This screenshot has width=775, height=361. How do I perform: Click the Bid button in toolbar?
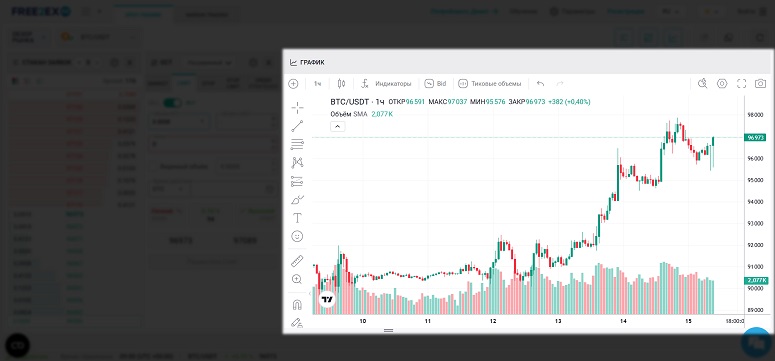tap(435, 84)
